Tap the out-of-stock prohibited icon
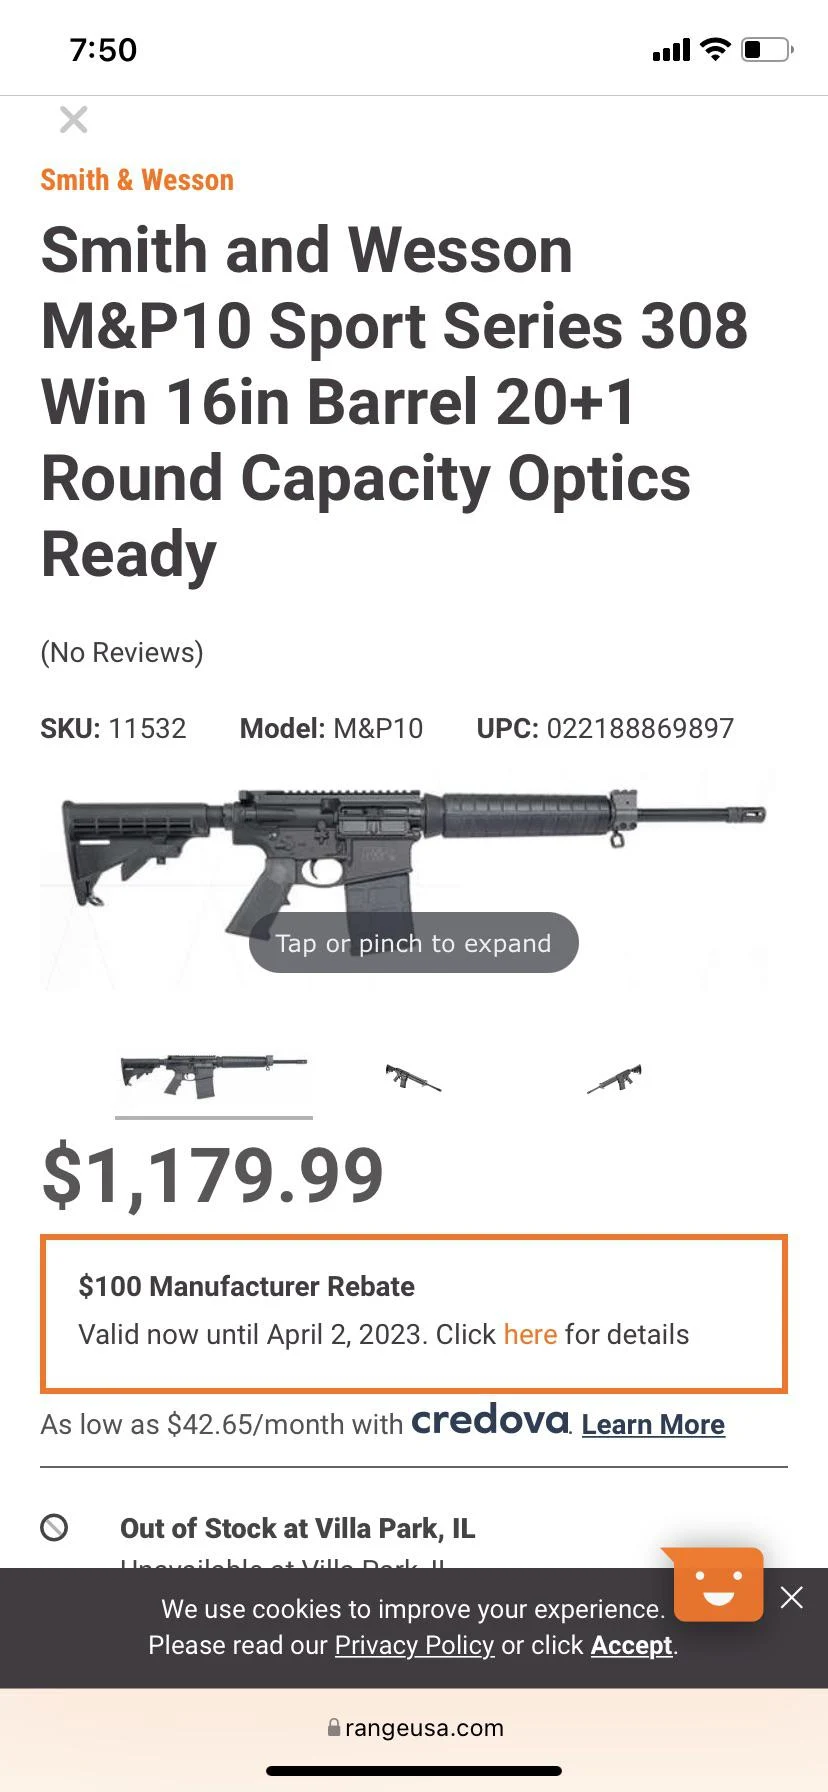The width and height of the screenshot is (828, 1792). 57,1528
